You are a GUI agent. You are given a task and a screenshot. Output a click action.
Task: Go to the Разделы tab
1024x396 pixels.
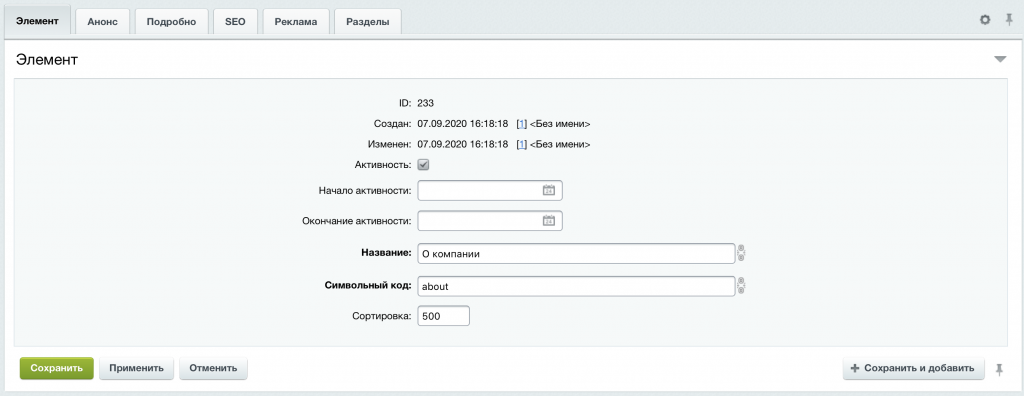tap(368, 22)
